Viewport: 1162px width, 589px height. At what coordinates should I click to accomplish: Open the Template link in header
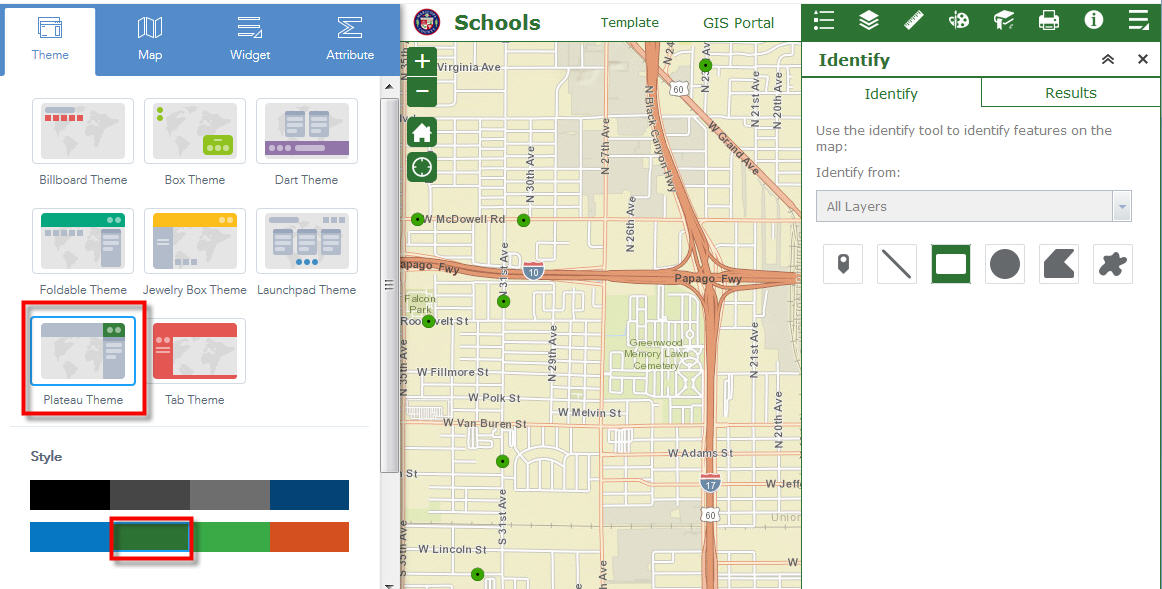629,23
